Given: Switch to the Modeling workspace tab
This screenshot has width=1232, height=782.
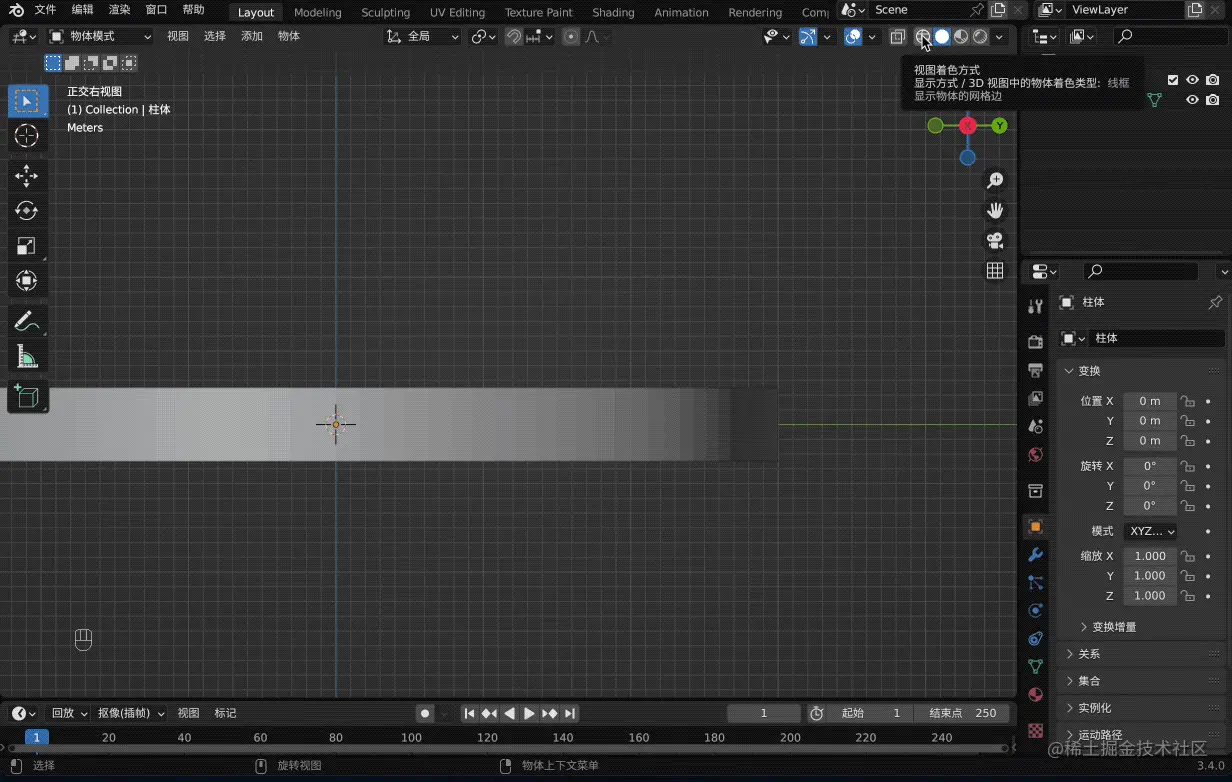Looking at the screenshot, I should click(x=317, y=12).
